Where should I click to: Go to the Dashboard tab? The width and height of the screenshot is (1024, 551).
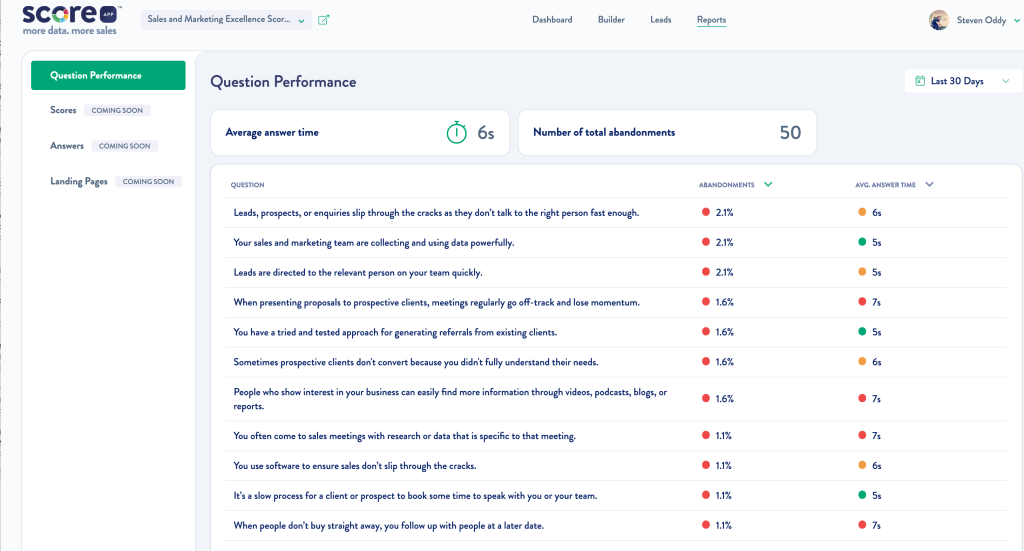point(552,20)
